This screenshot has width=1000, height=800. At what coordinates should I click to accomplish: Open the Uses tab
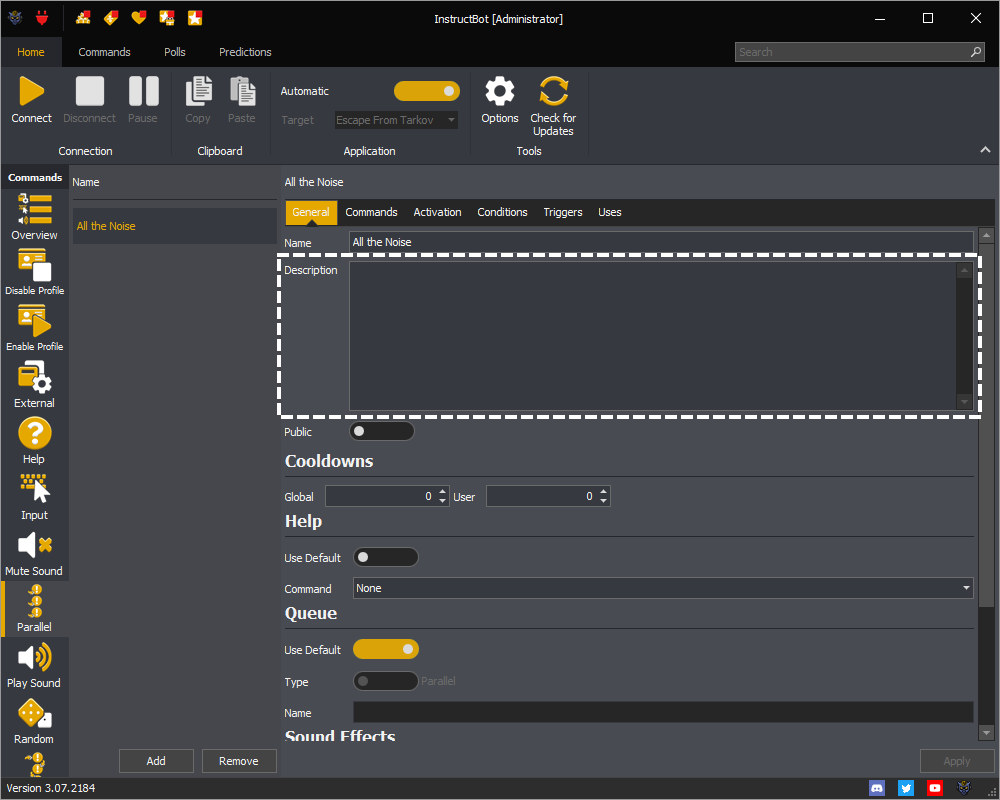point(610,212)
